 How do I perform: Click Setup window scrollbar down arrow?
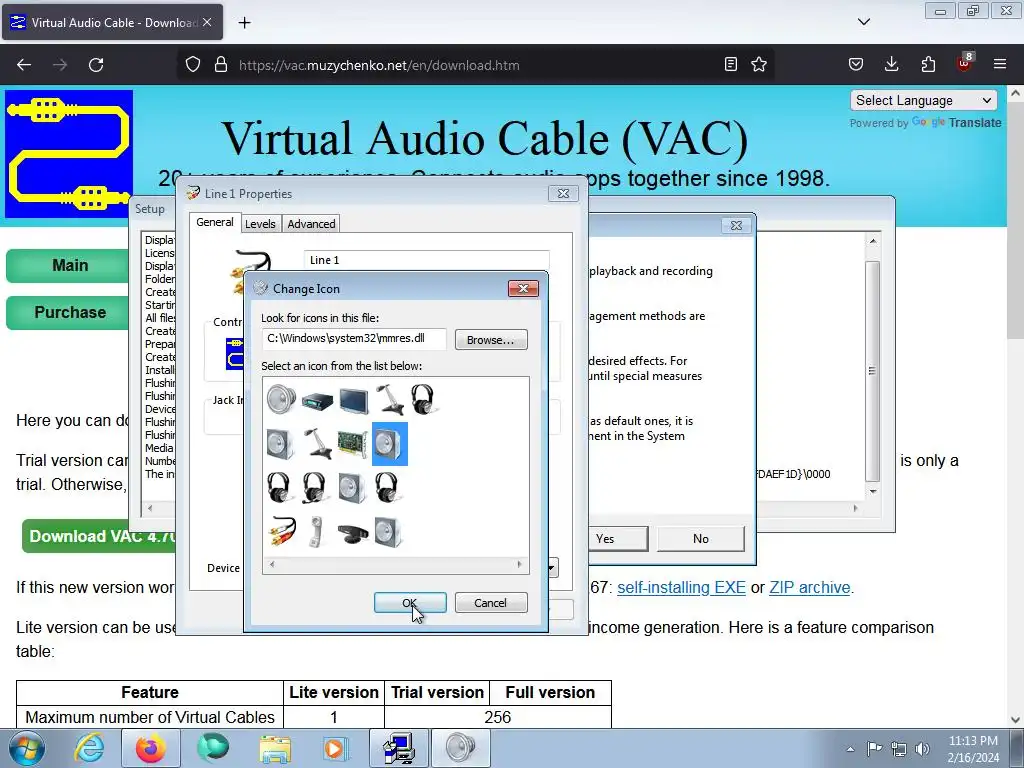872,491
